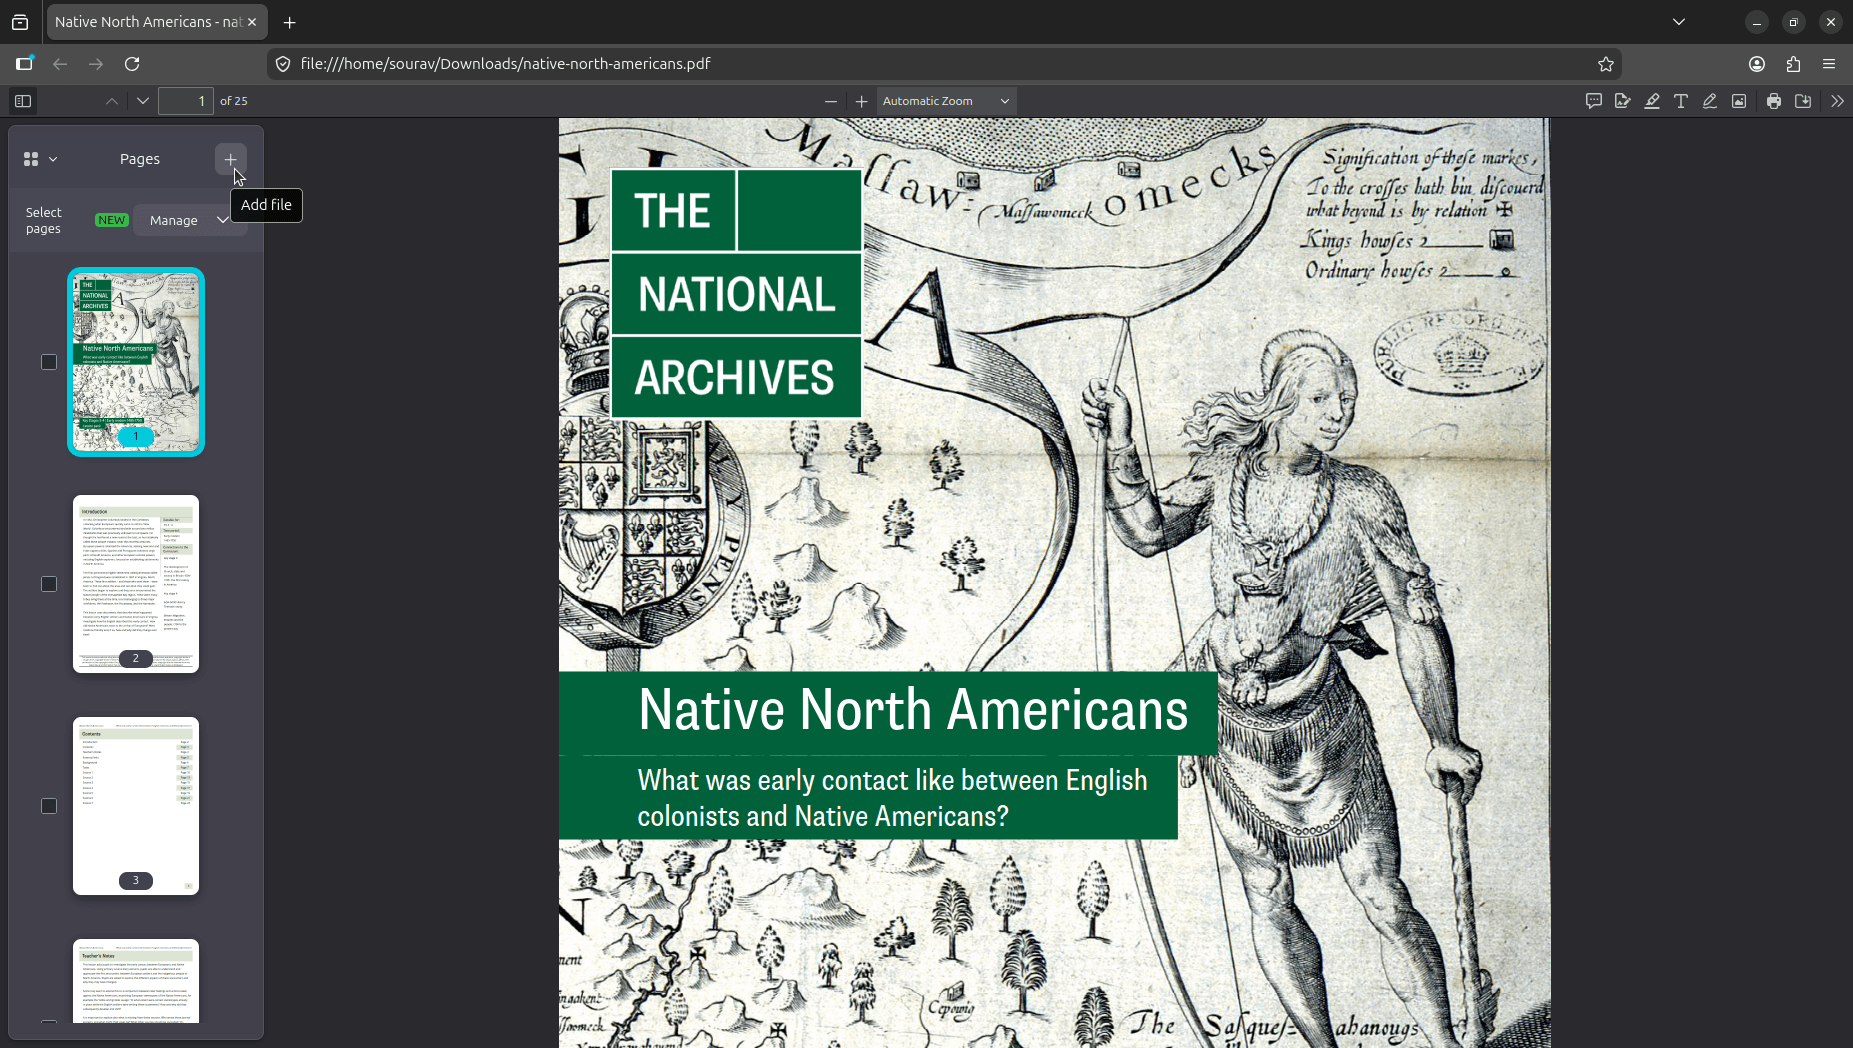Click the 'Select pages' label
Image resolution: width=1853 pixels, height=1048 pixels.
pyautogui.click(x=43, y=220)
